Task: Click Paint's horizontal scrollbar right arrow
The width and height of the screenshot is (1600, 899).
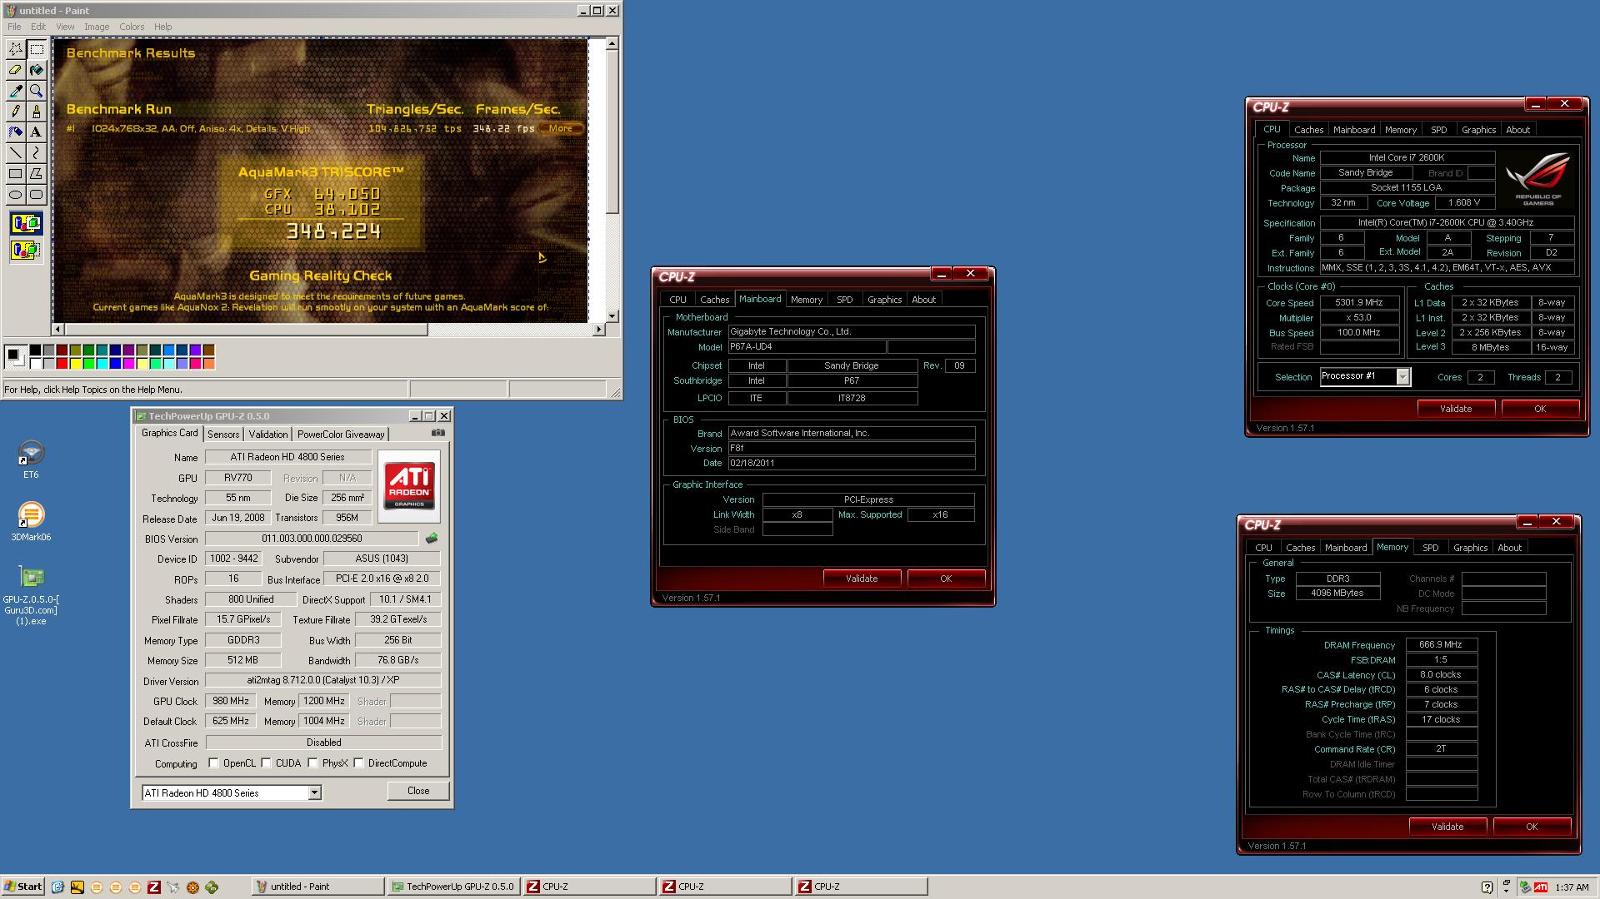Action: coord(599,329)
